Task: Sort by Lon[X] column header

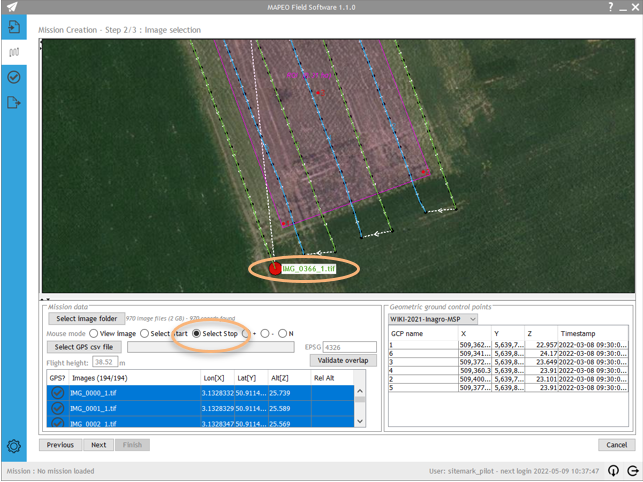Action: point(217,378)
